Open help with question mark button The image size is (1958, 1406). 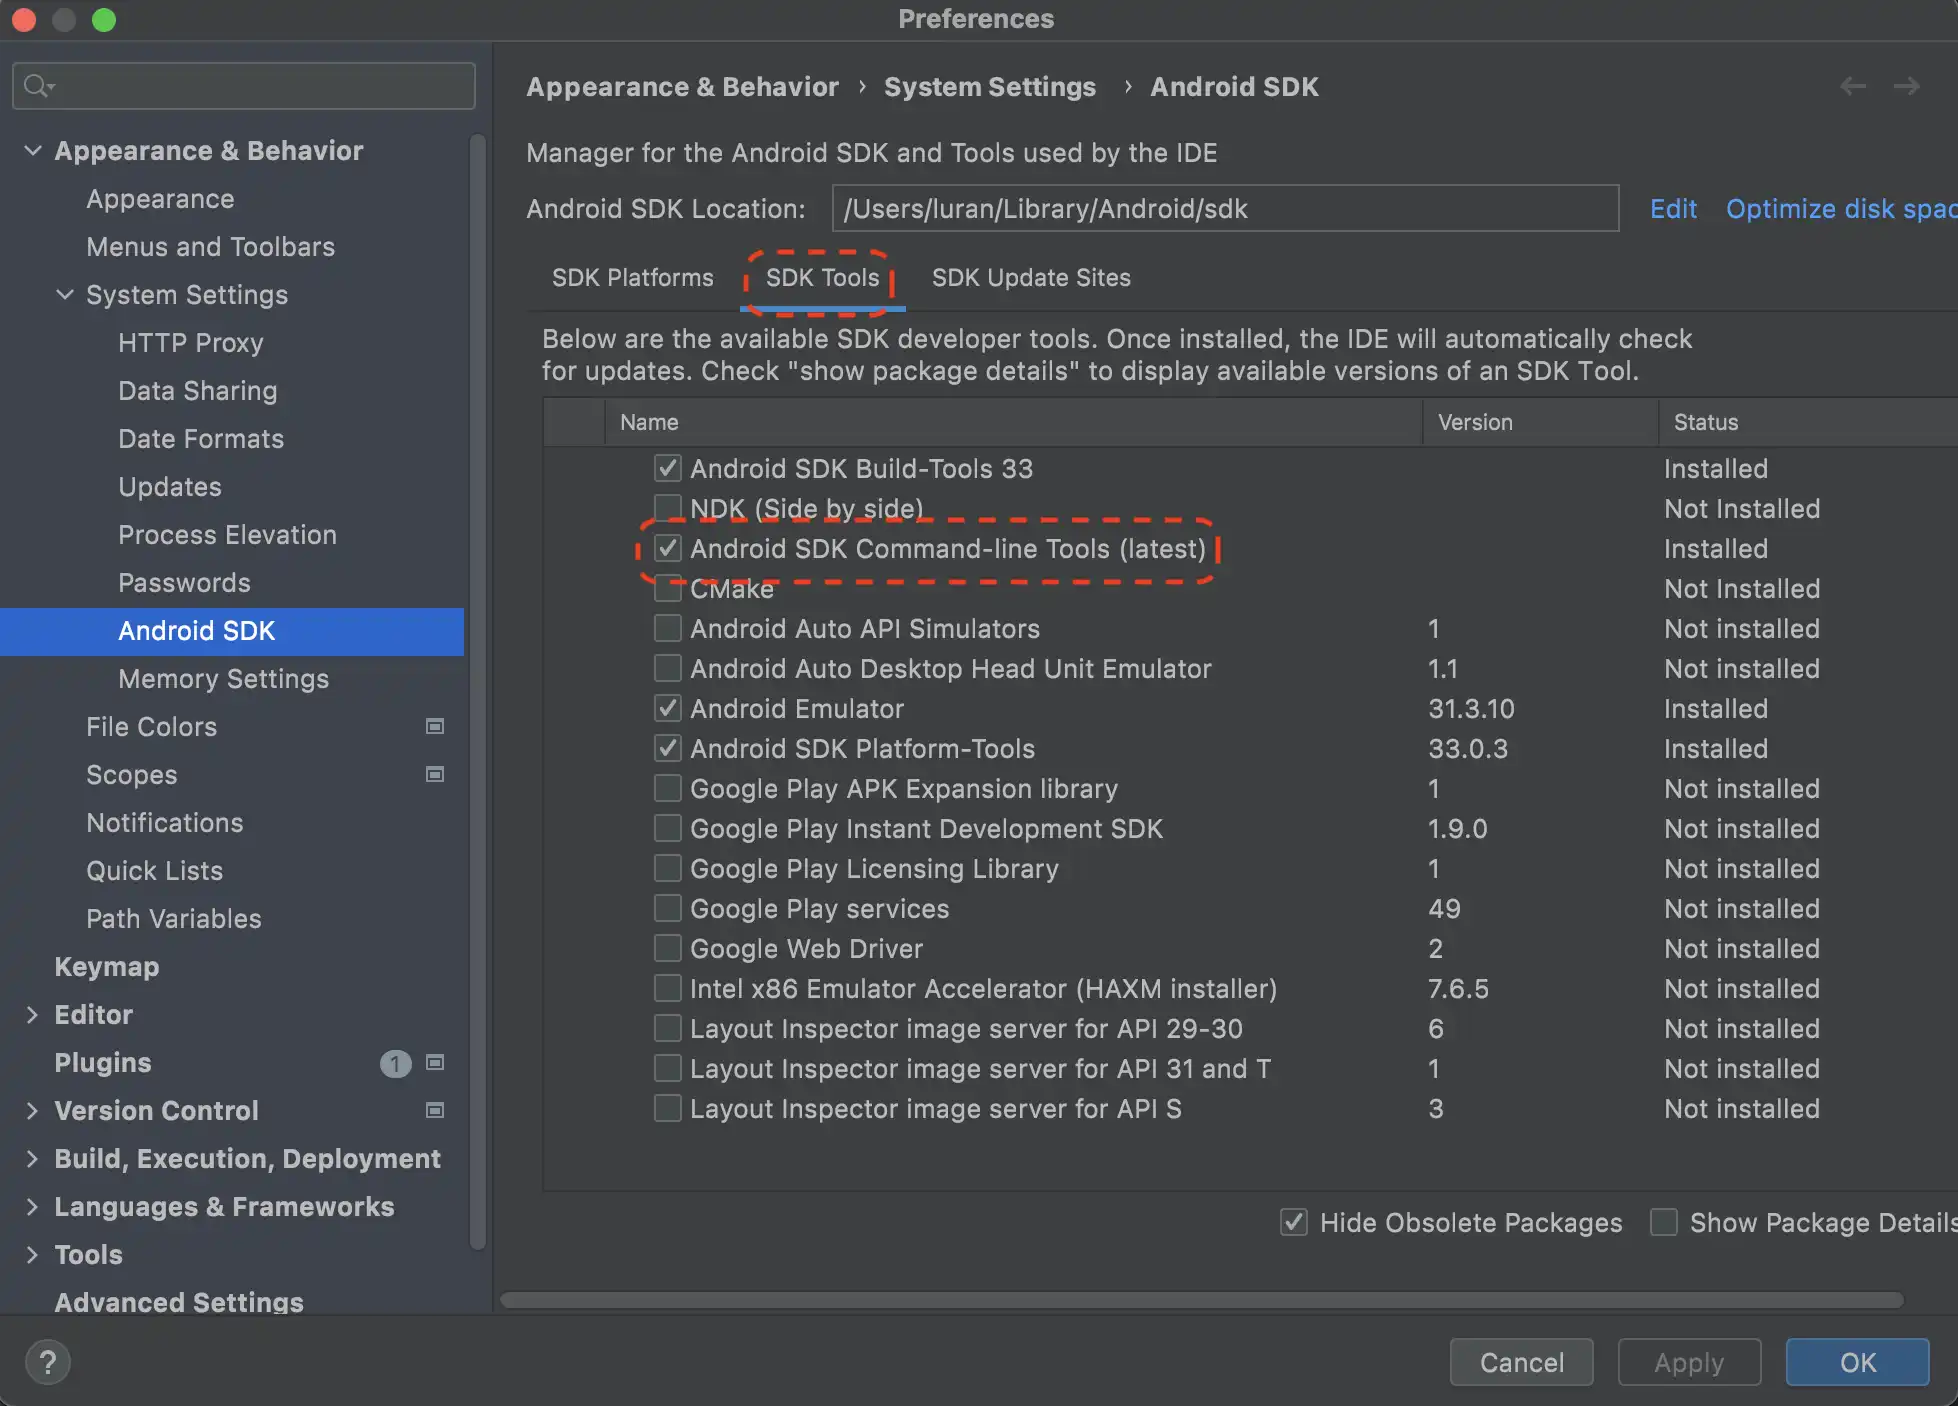tap(47, 1362)
